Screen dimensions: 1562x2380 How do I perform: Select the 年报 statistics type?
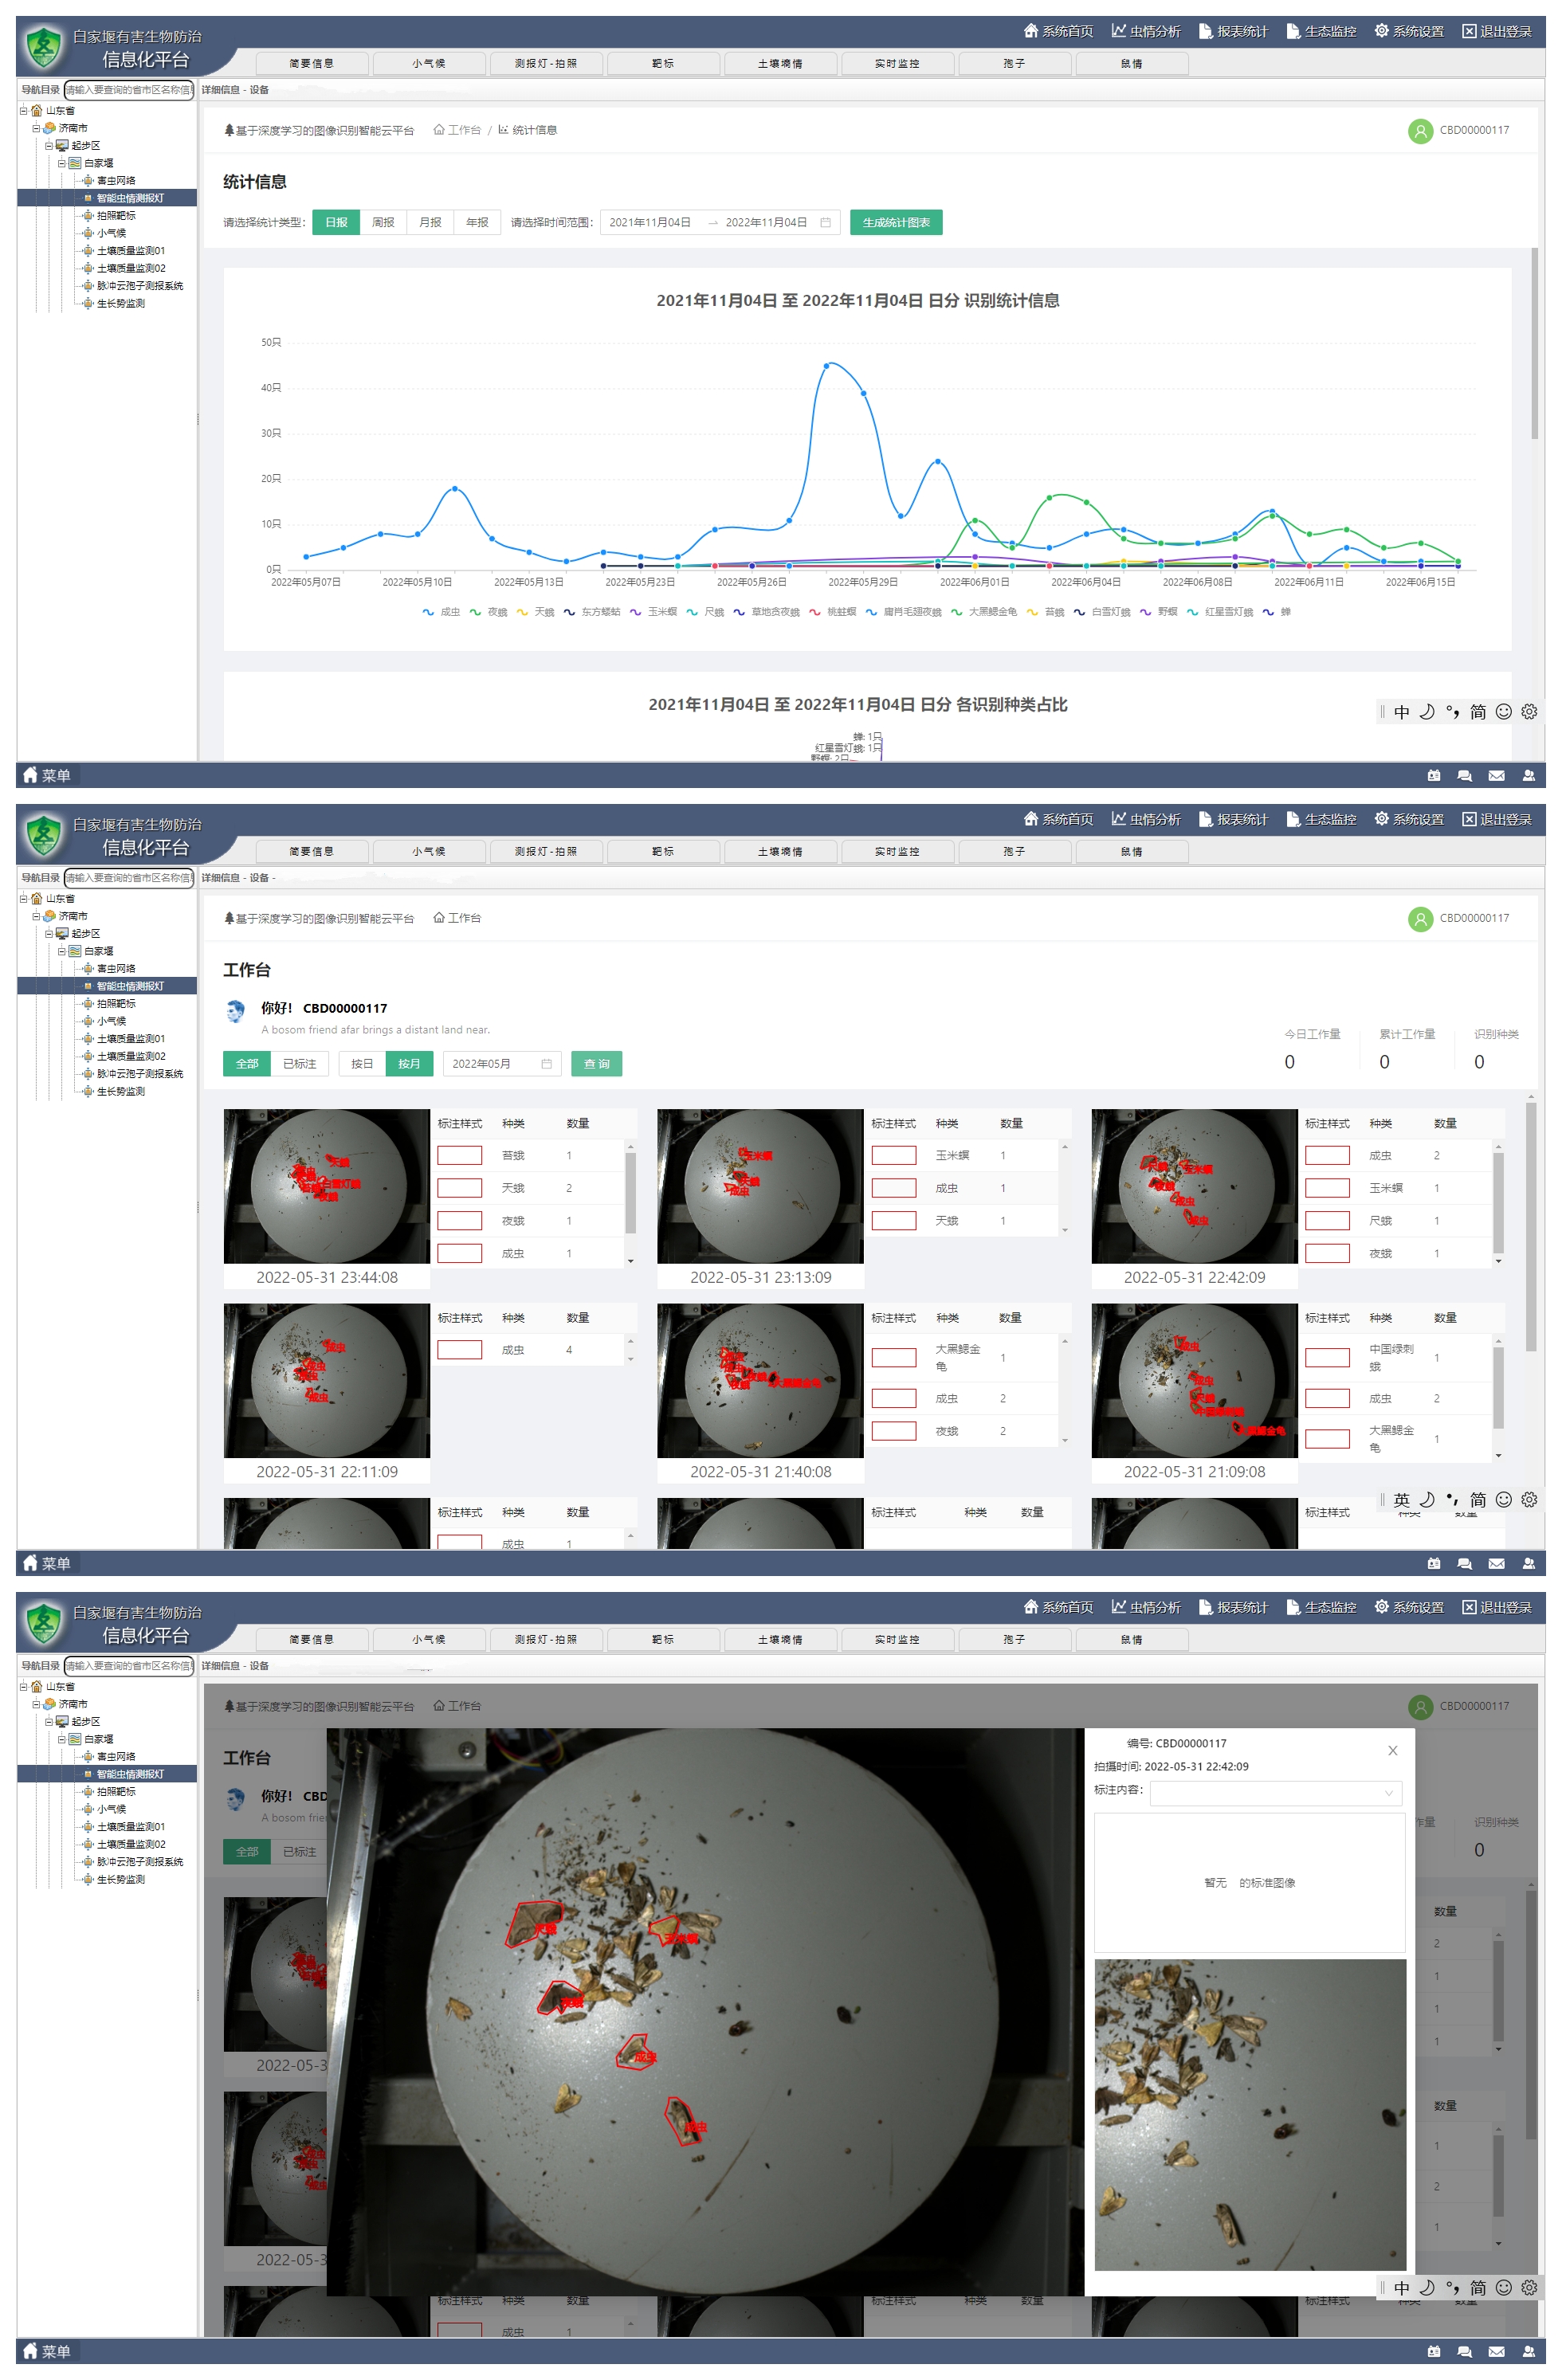point(477,223)
